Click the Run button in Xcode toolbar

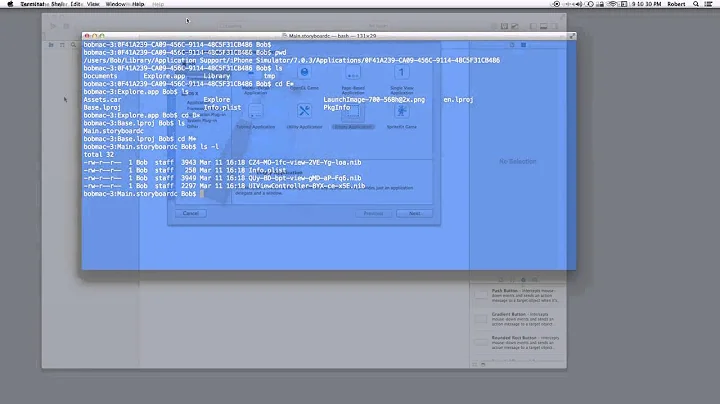(x=53, y=26)
